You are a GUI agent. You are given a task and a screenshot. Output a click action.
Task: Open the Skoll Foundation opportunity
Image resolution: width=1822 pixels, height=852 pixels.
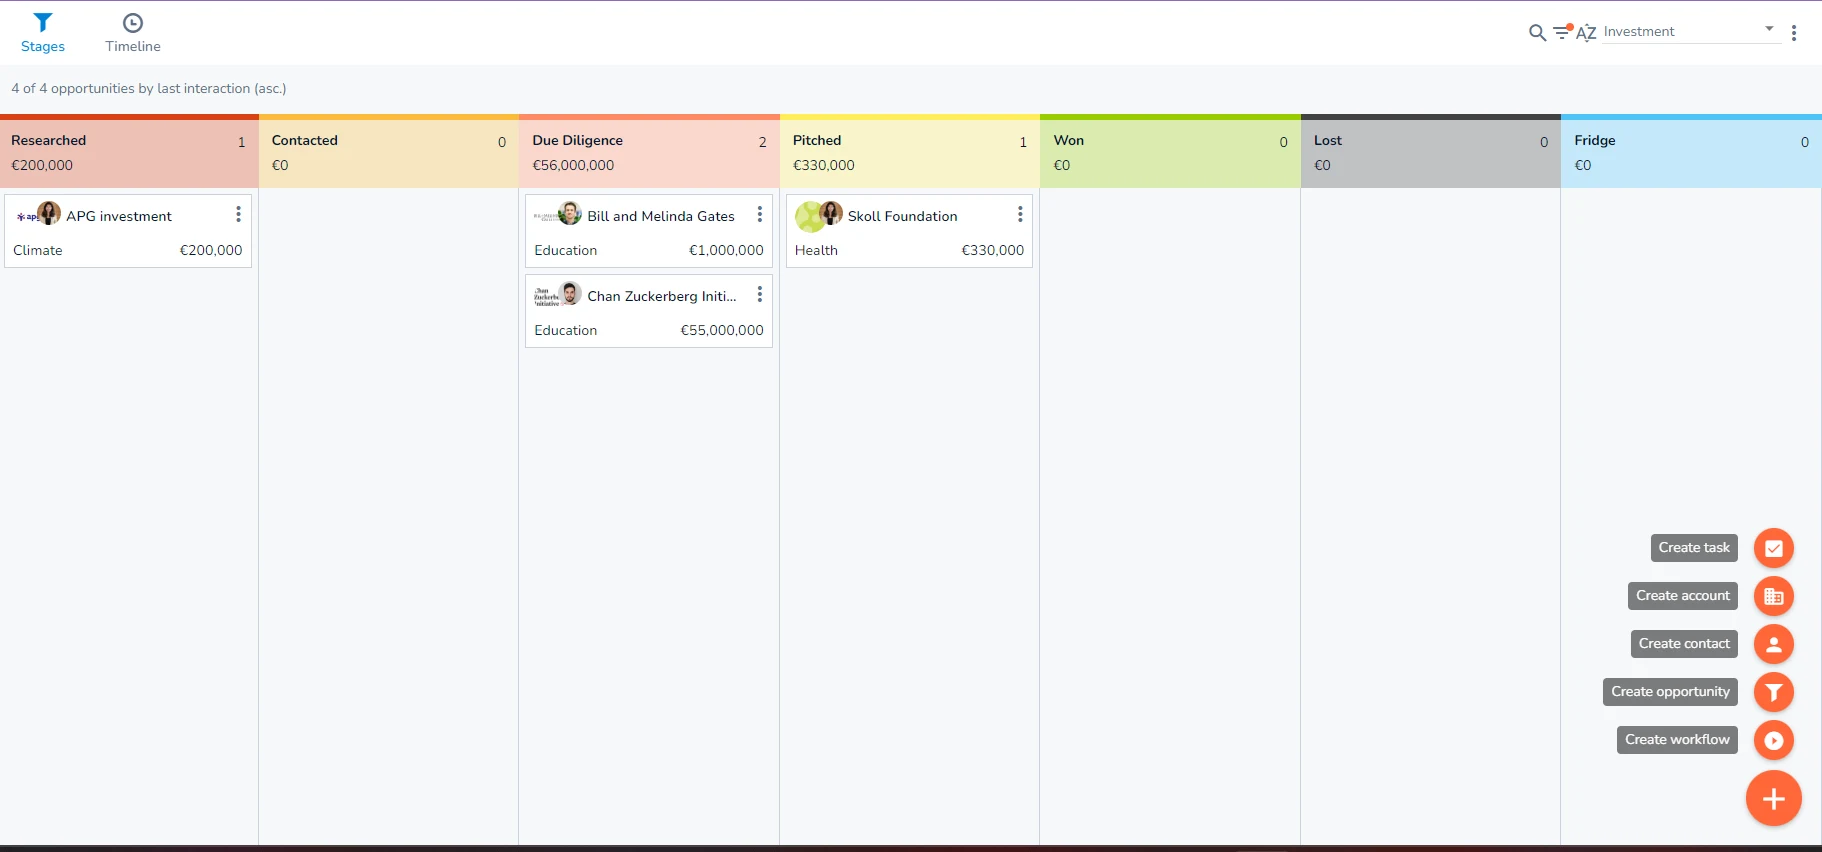coord(902,216)
